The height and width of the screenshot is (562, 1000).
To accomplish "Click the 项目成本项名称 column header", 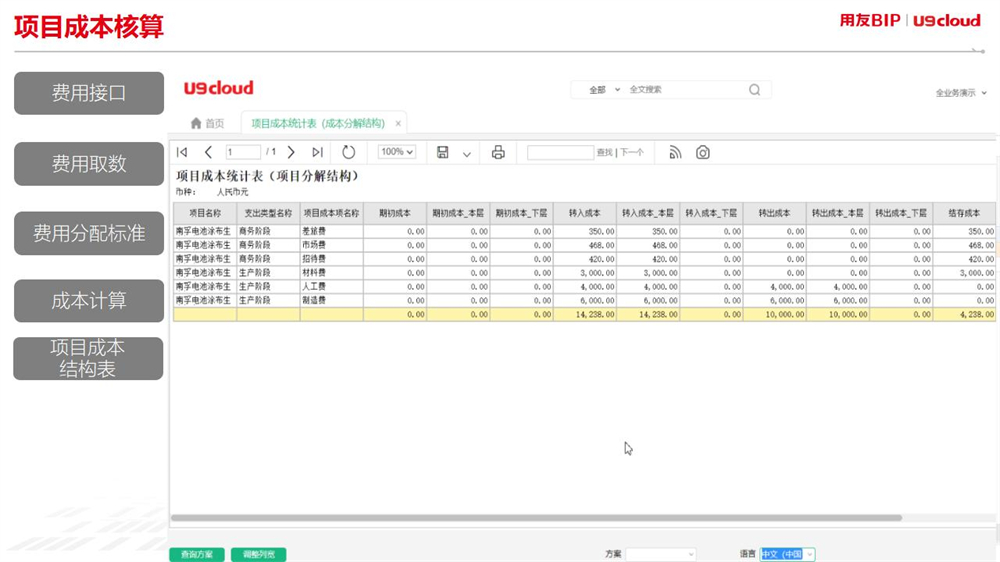I will coord(331,213).
